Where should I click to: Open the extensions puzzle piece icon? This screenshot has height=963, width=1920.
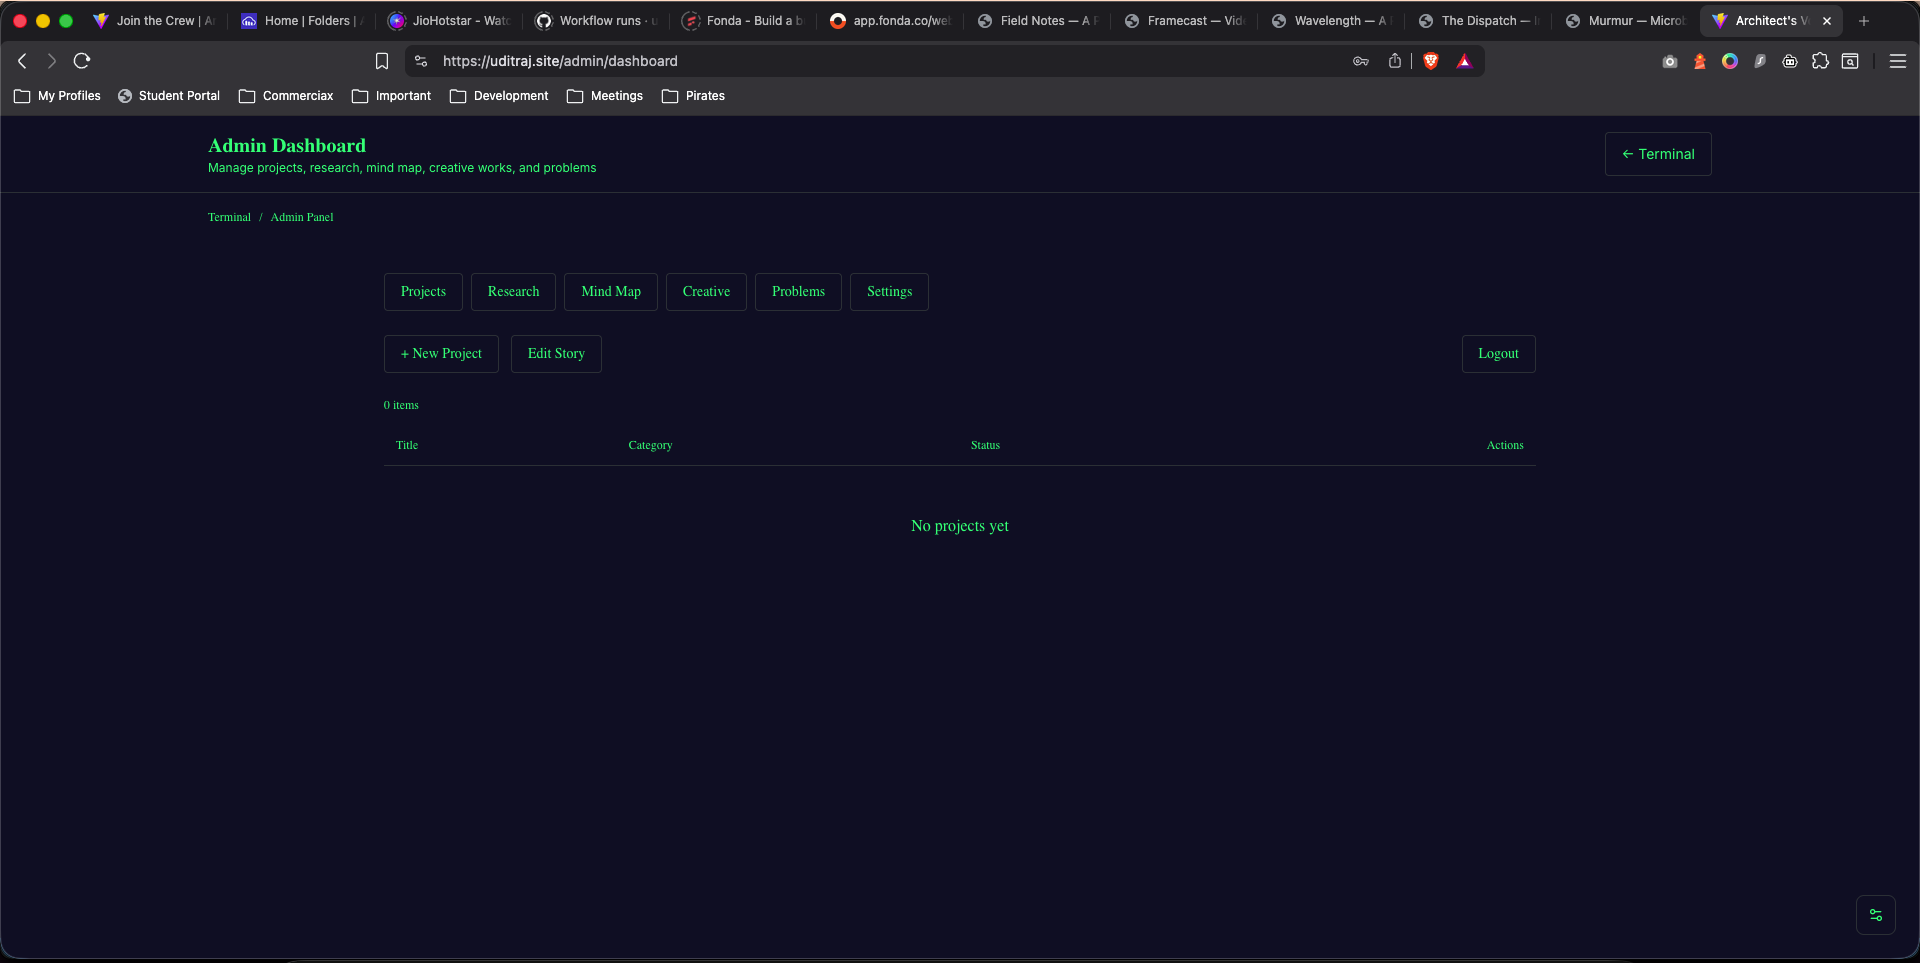click(x=1820, y=61)
